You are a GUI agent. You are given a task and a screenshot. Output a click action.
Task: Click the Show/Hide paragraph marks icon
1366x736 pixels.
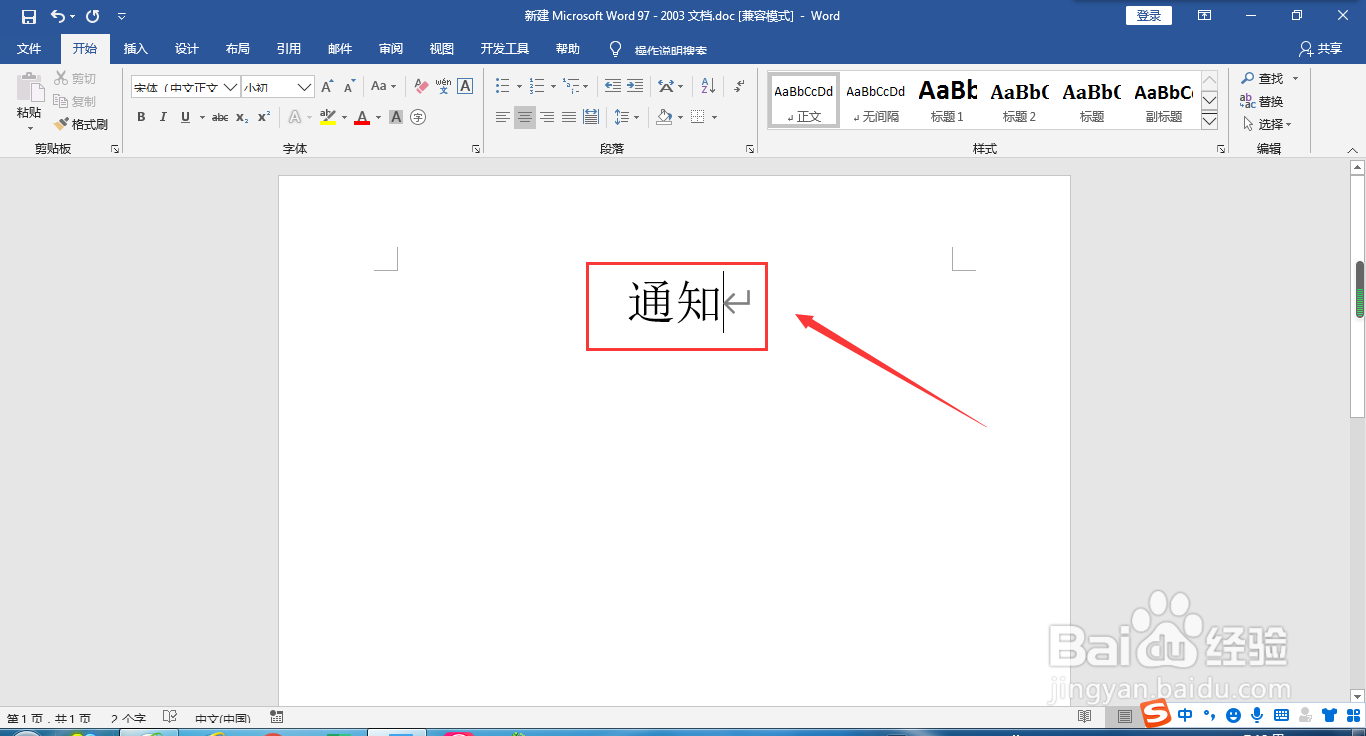click(737, 86)
